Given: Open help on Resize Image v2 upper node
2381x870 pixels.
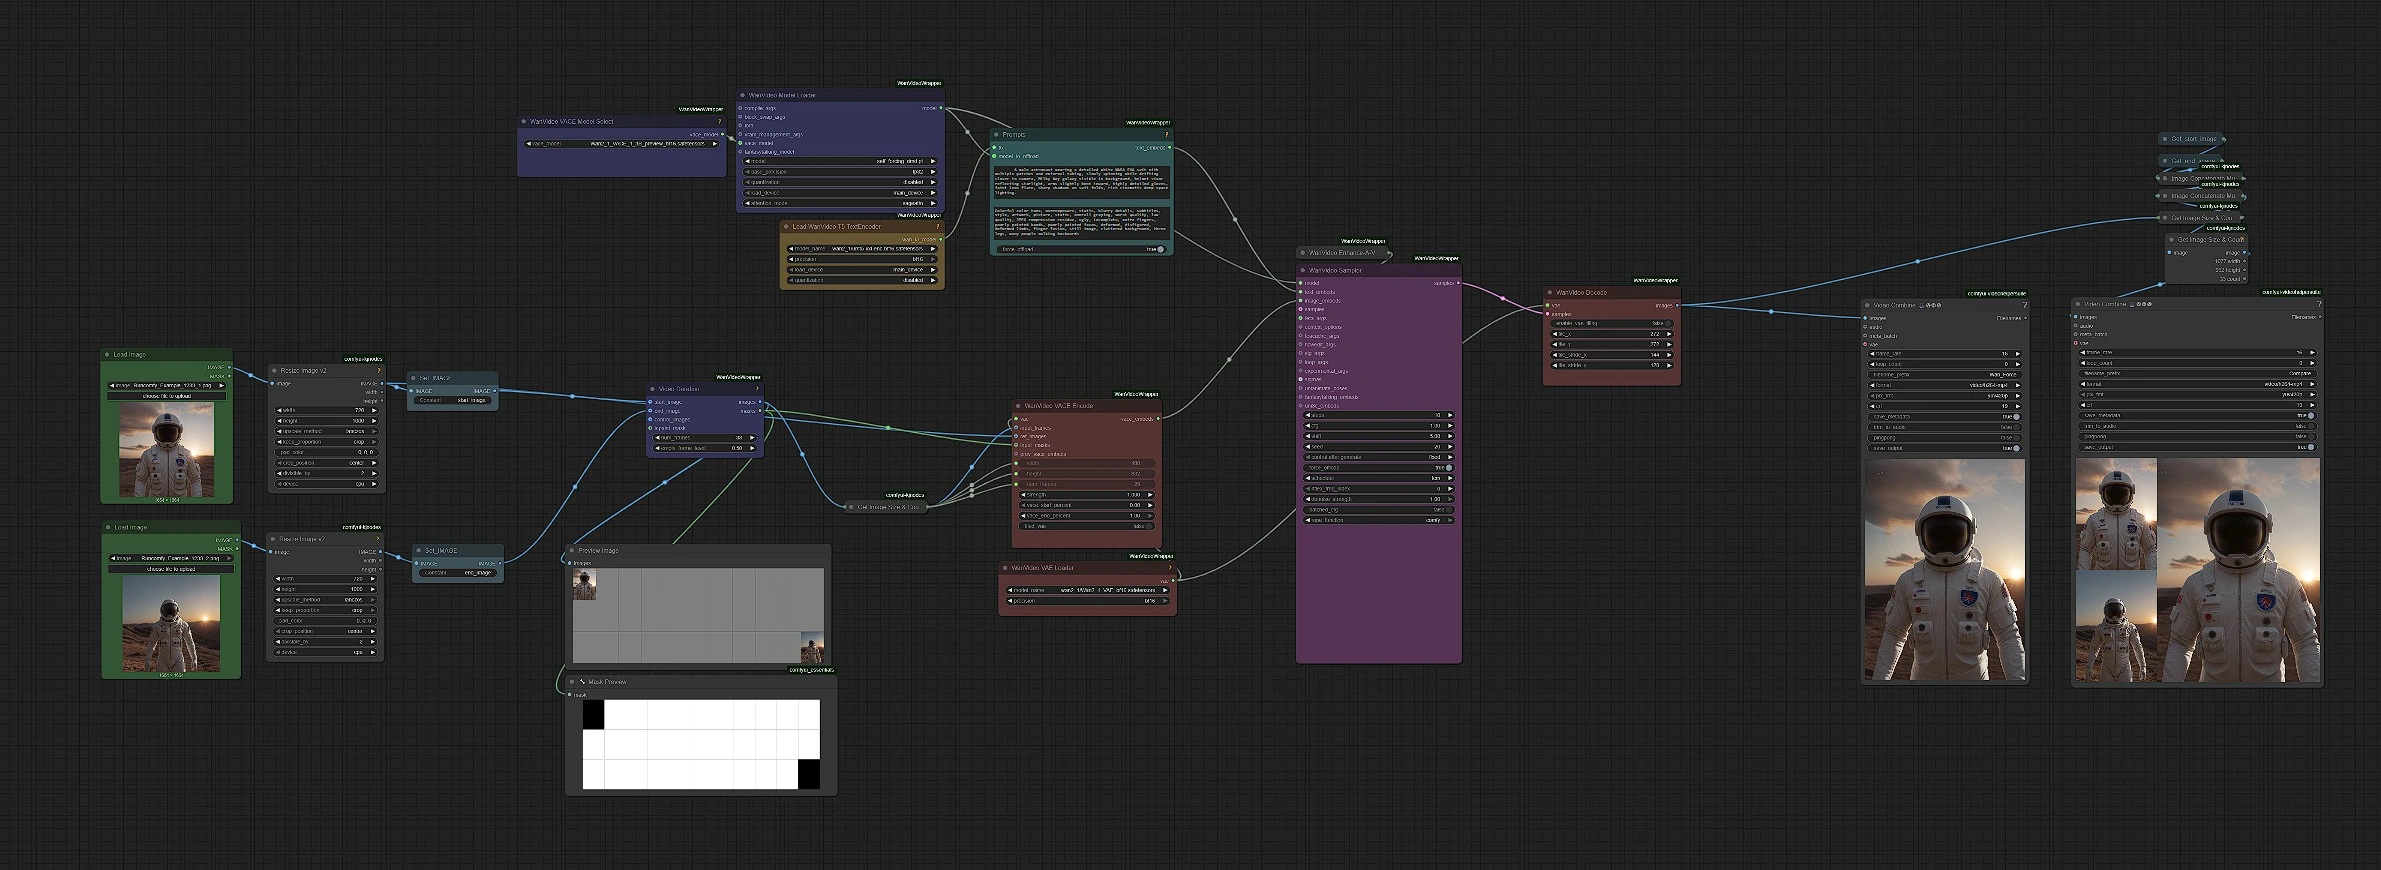Looking at the screenshot, I should click(x=378, y=370).
